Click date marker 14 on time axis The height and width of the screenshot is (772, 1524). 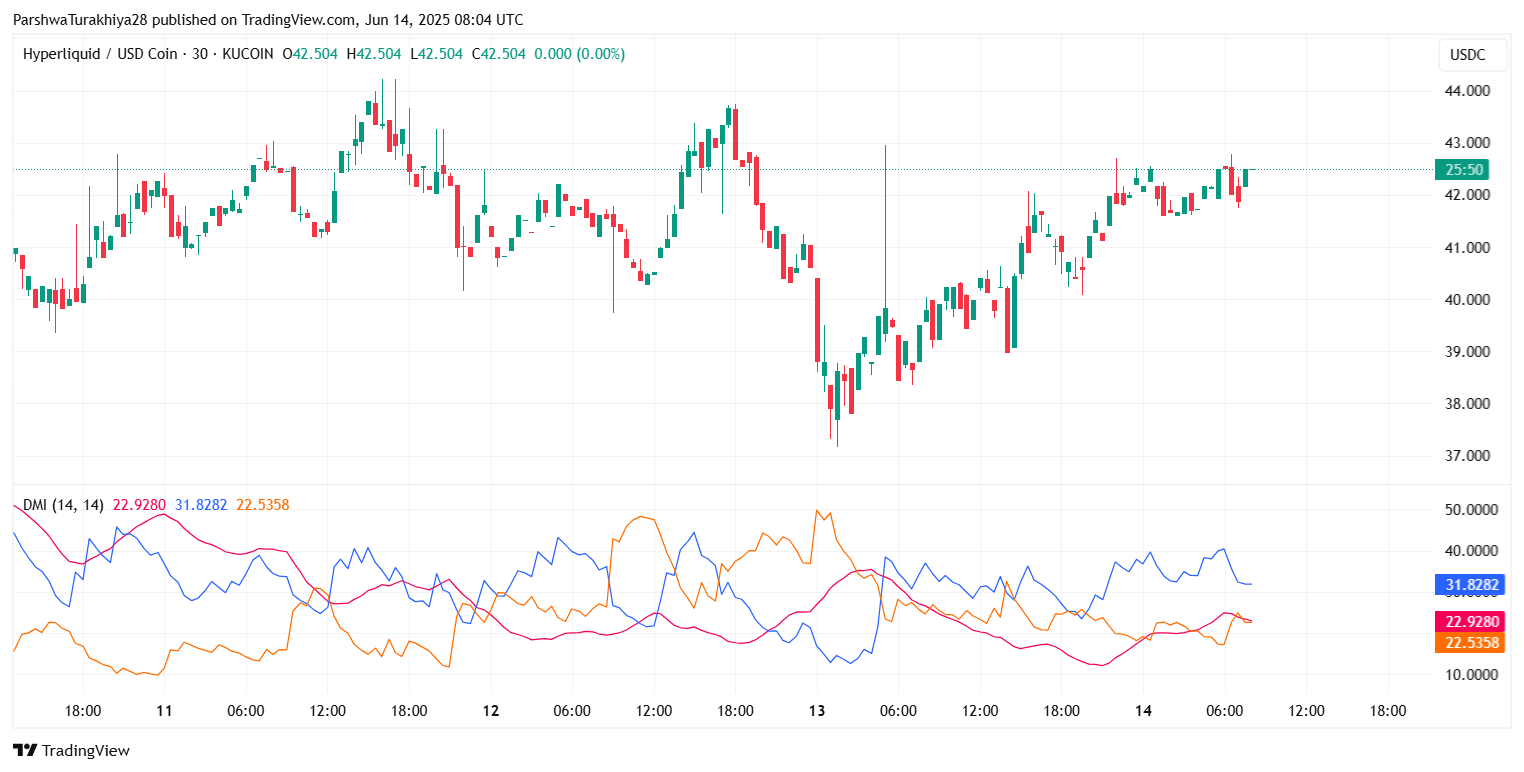click(x=1143, y=711)
